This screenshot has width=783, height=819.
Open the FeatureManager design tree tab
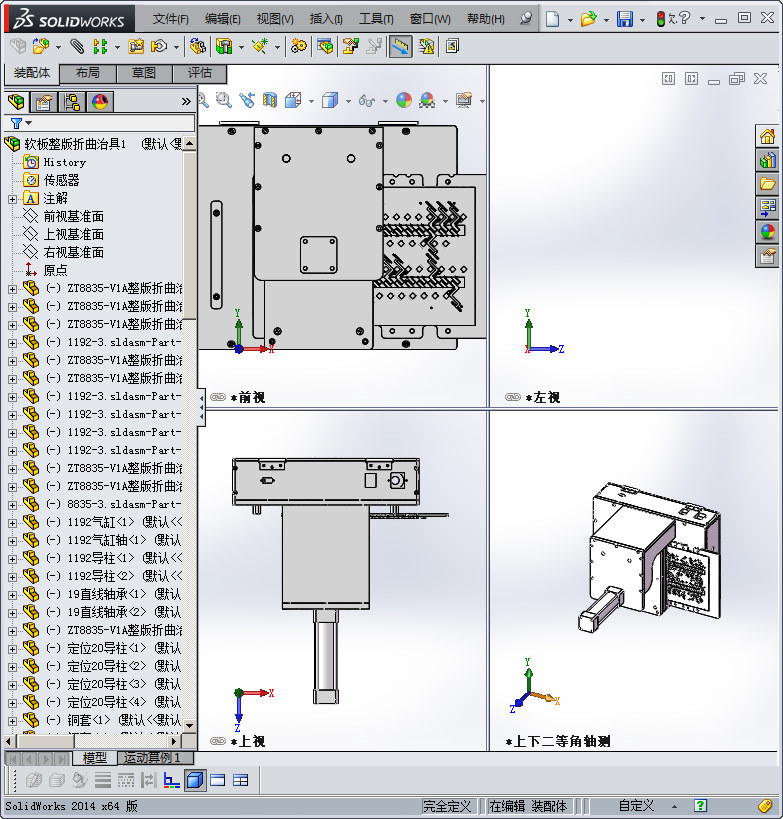pyautogui.click(x=17, y=101)
